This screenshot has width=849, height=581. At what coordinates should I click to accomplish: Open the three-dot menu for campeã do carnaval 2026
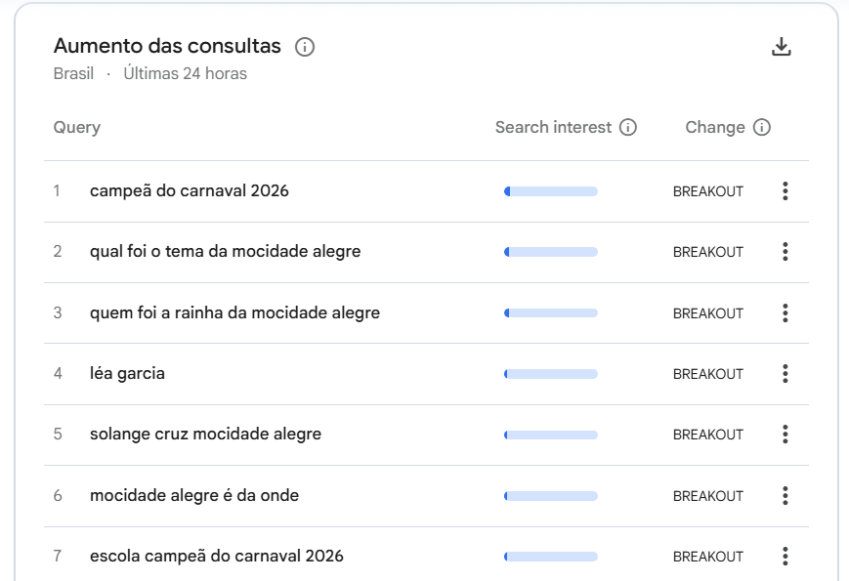[x=784, y=190]
